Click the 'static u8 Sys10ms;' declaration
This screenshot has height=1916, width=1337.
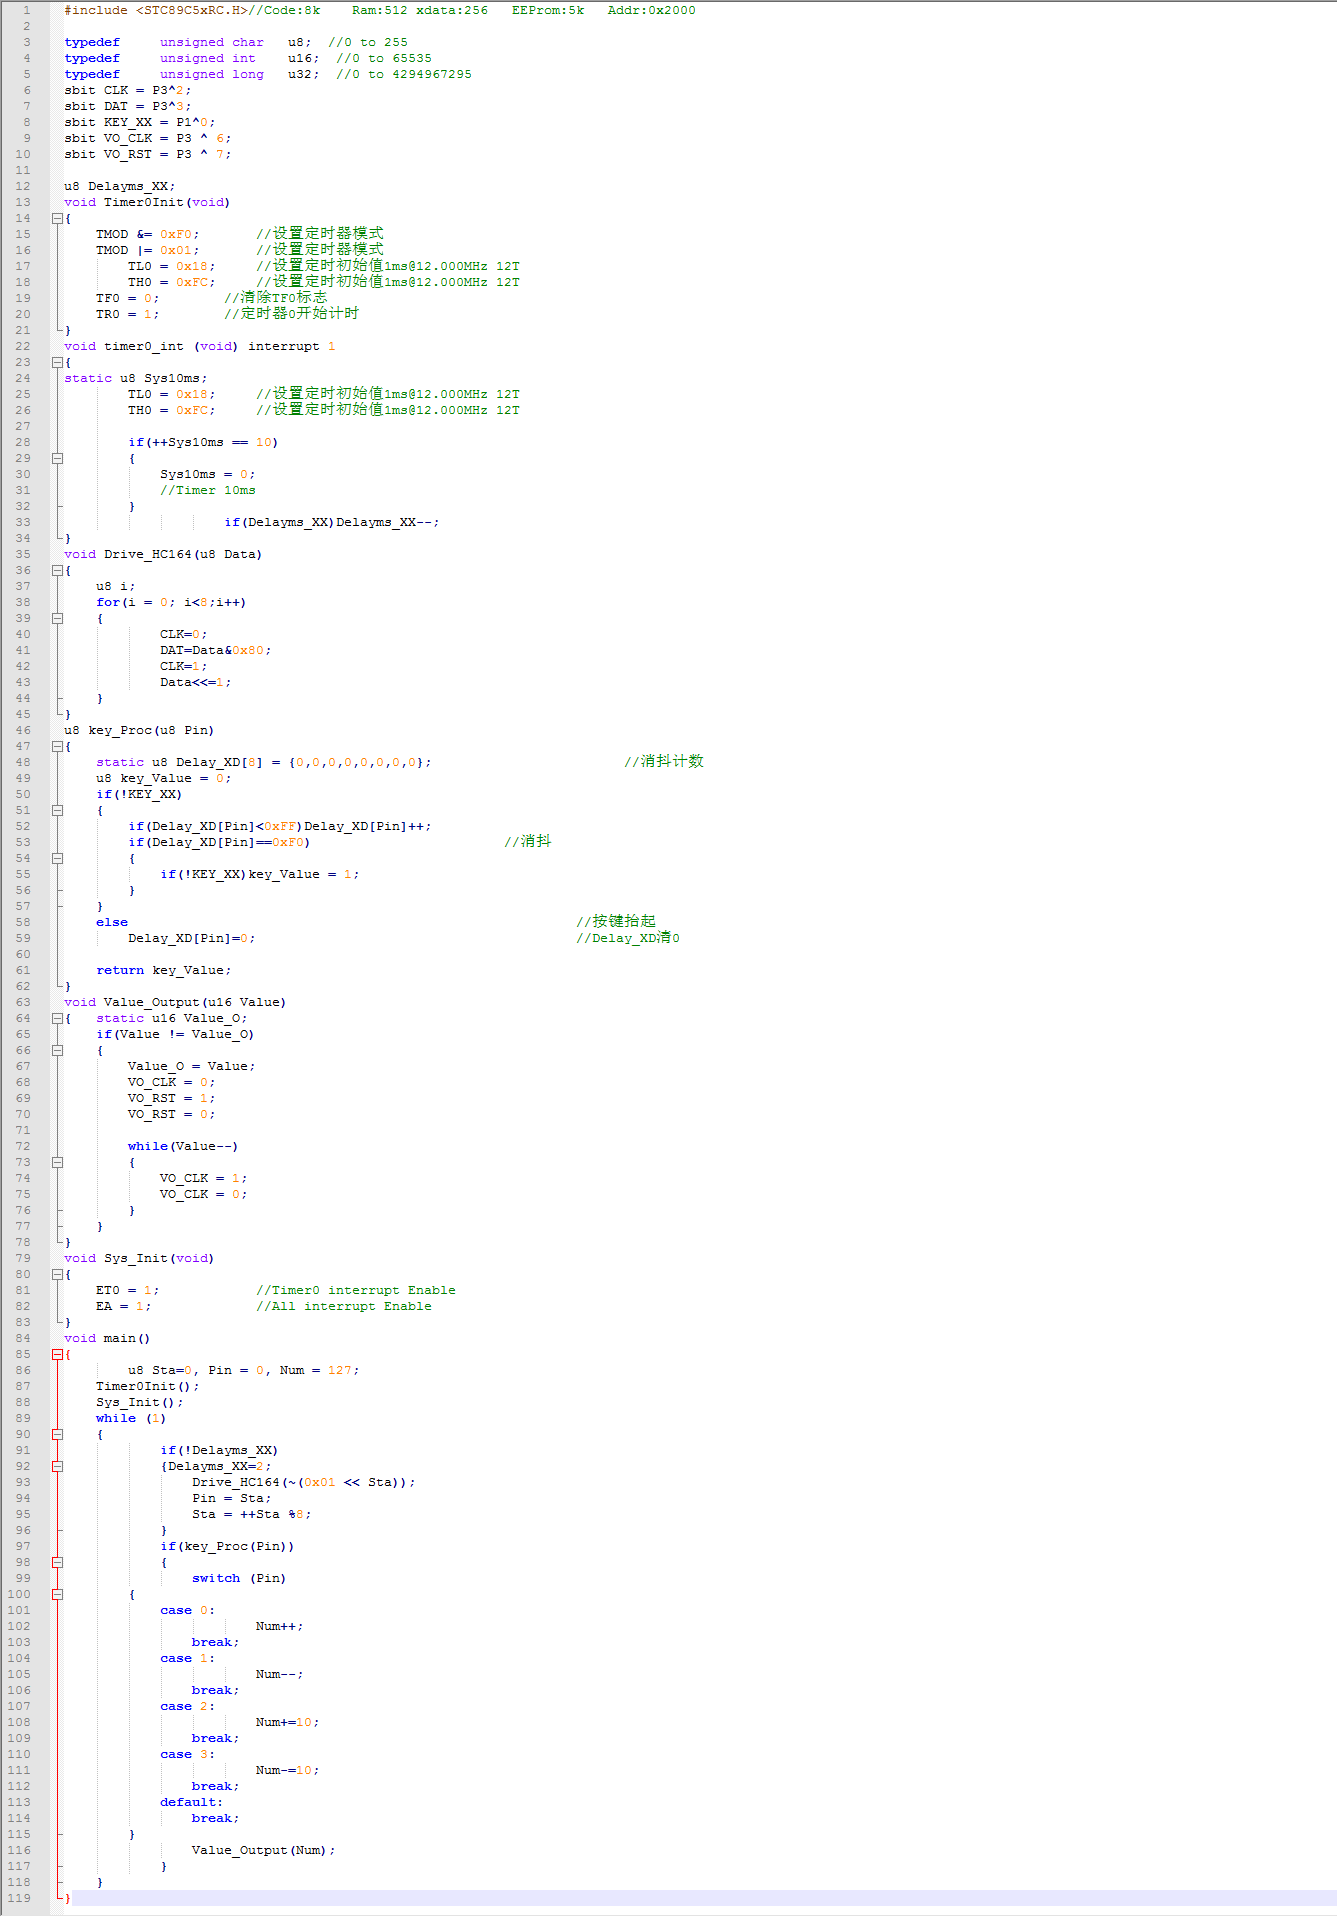click(136, 378)
